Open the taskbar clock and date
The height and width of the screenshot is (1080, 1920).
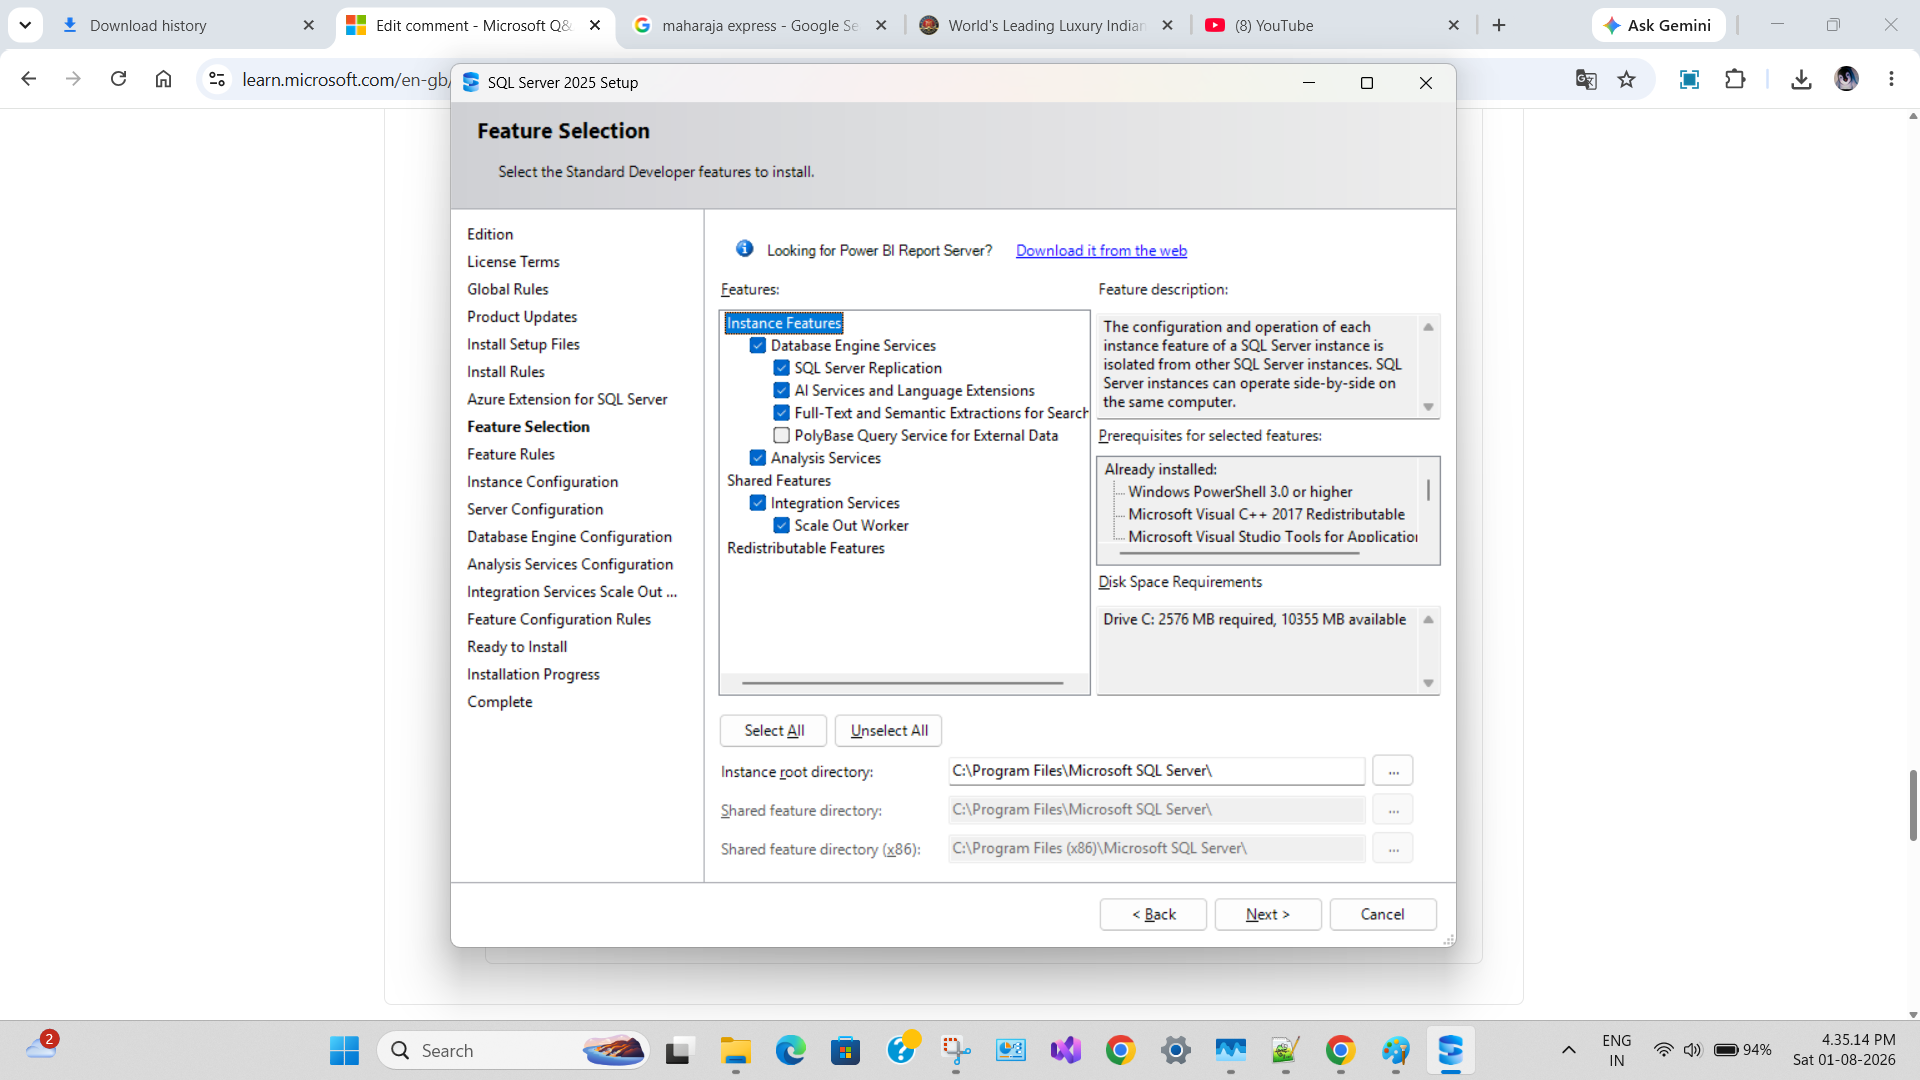[x=1844, y=1050]
